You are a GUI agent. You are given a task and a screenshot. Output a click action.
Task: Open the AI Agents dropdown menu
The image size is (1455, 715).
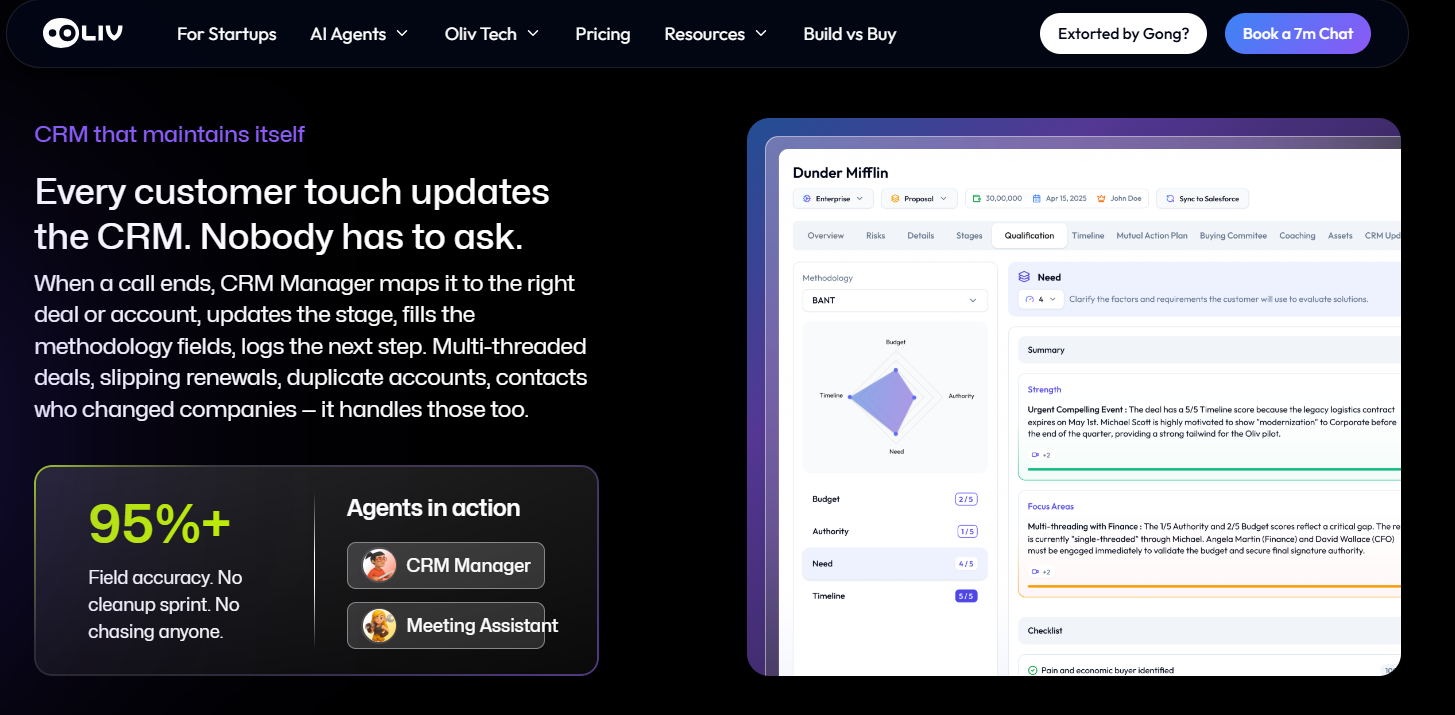click(359, 34)
